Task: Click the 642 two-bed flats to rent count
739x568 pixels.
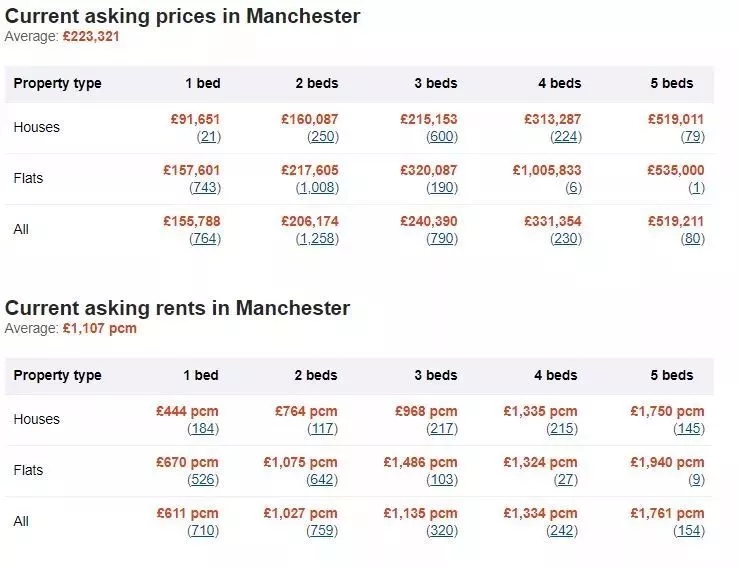Action: click(322, 479)
